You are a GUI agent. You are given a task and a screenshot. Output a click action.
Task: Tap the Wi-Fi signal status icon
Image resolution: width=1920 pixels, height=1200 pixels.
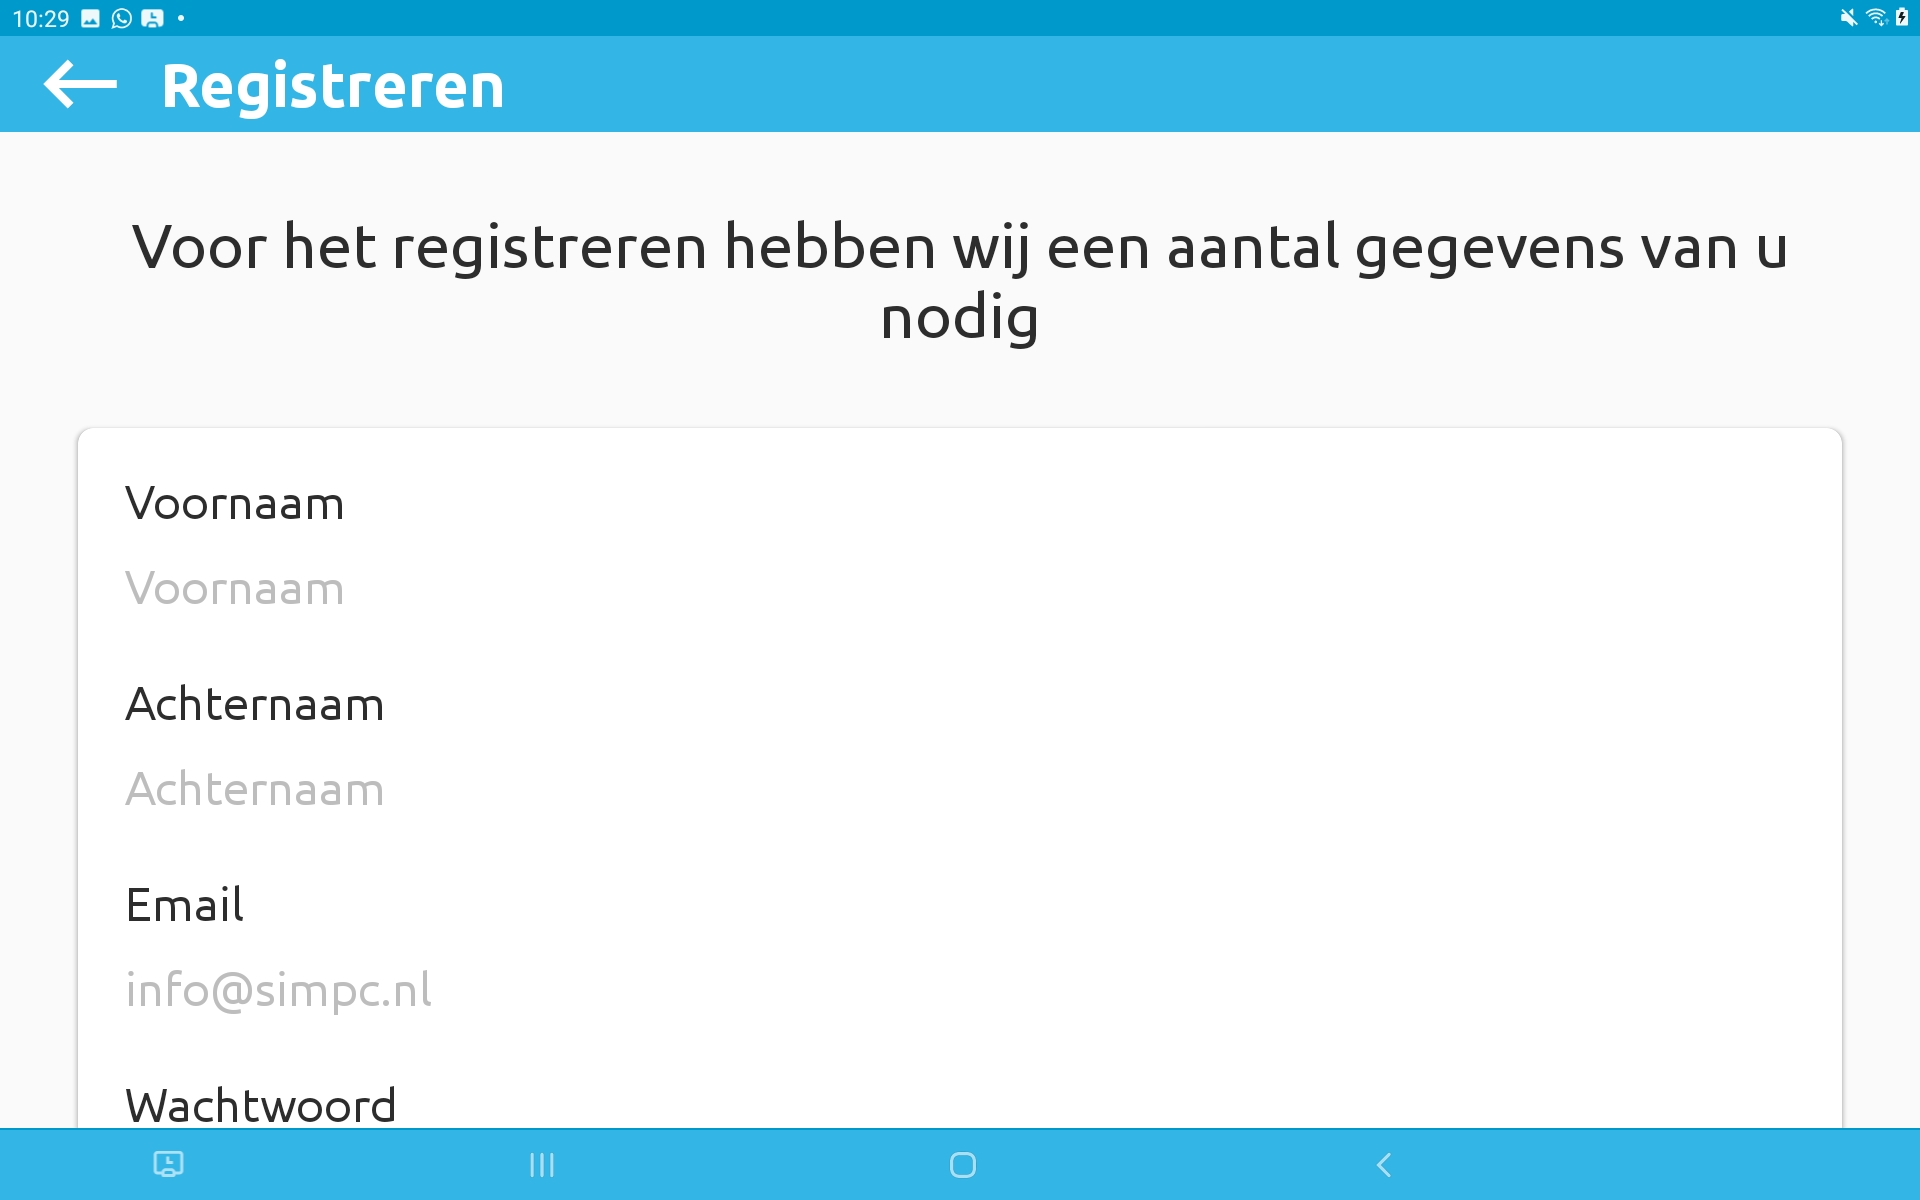[1876, 18]
